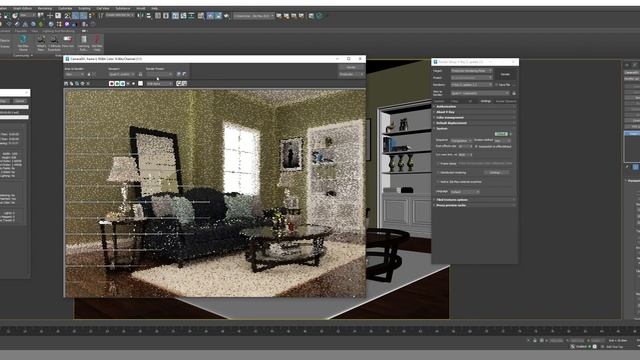
Task: Click Render button in frame window
Action: pyautogui.click(x=351, y=67)
